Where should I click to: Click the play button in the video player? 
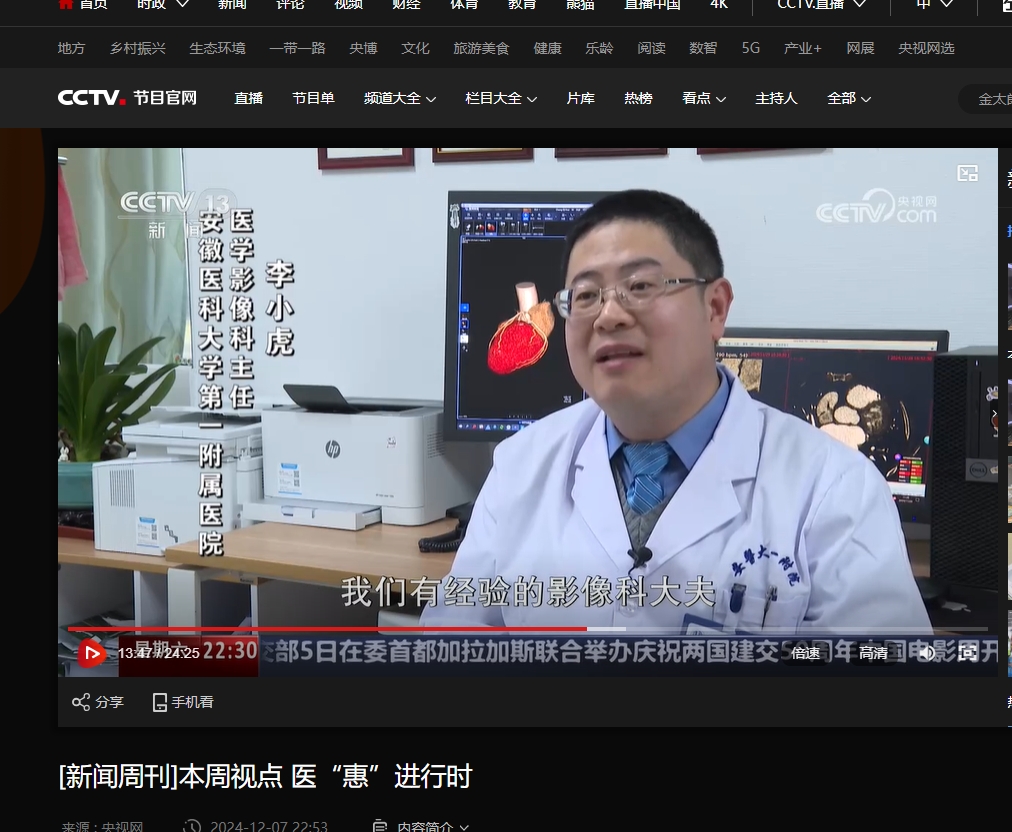coord(91,653)
